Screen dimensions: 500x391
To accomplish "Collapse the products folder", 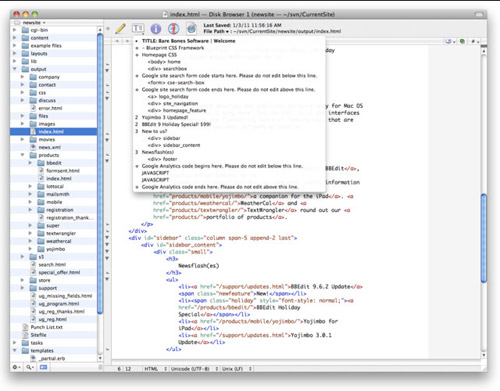I will (x=22, y=155).
